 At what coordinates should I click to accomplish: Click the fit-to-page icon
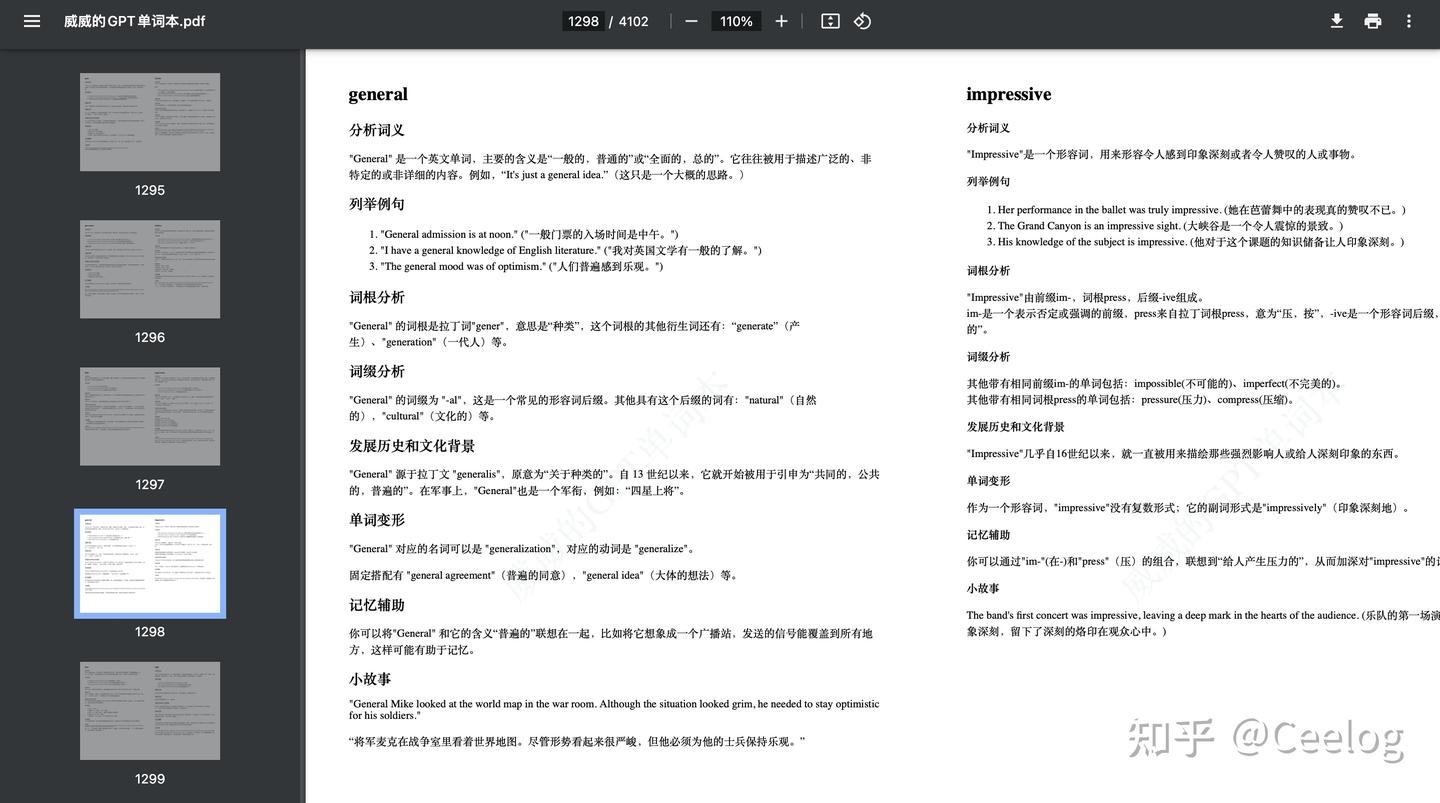click(x=830, y=20)
